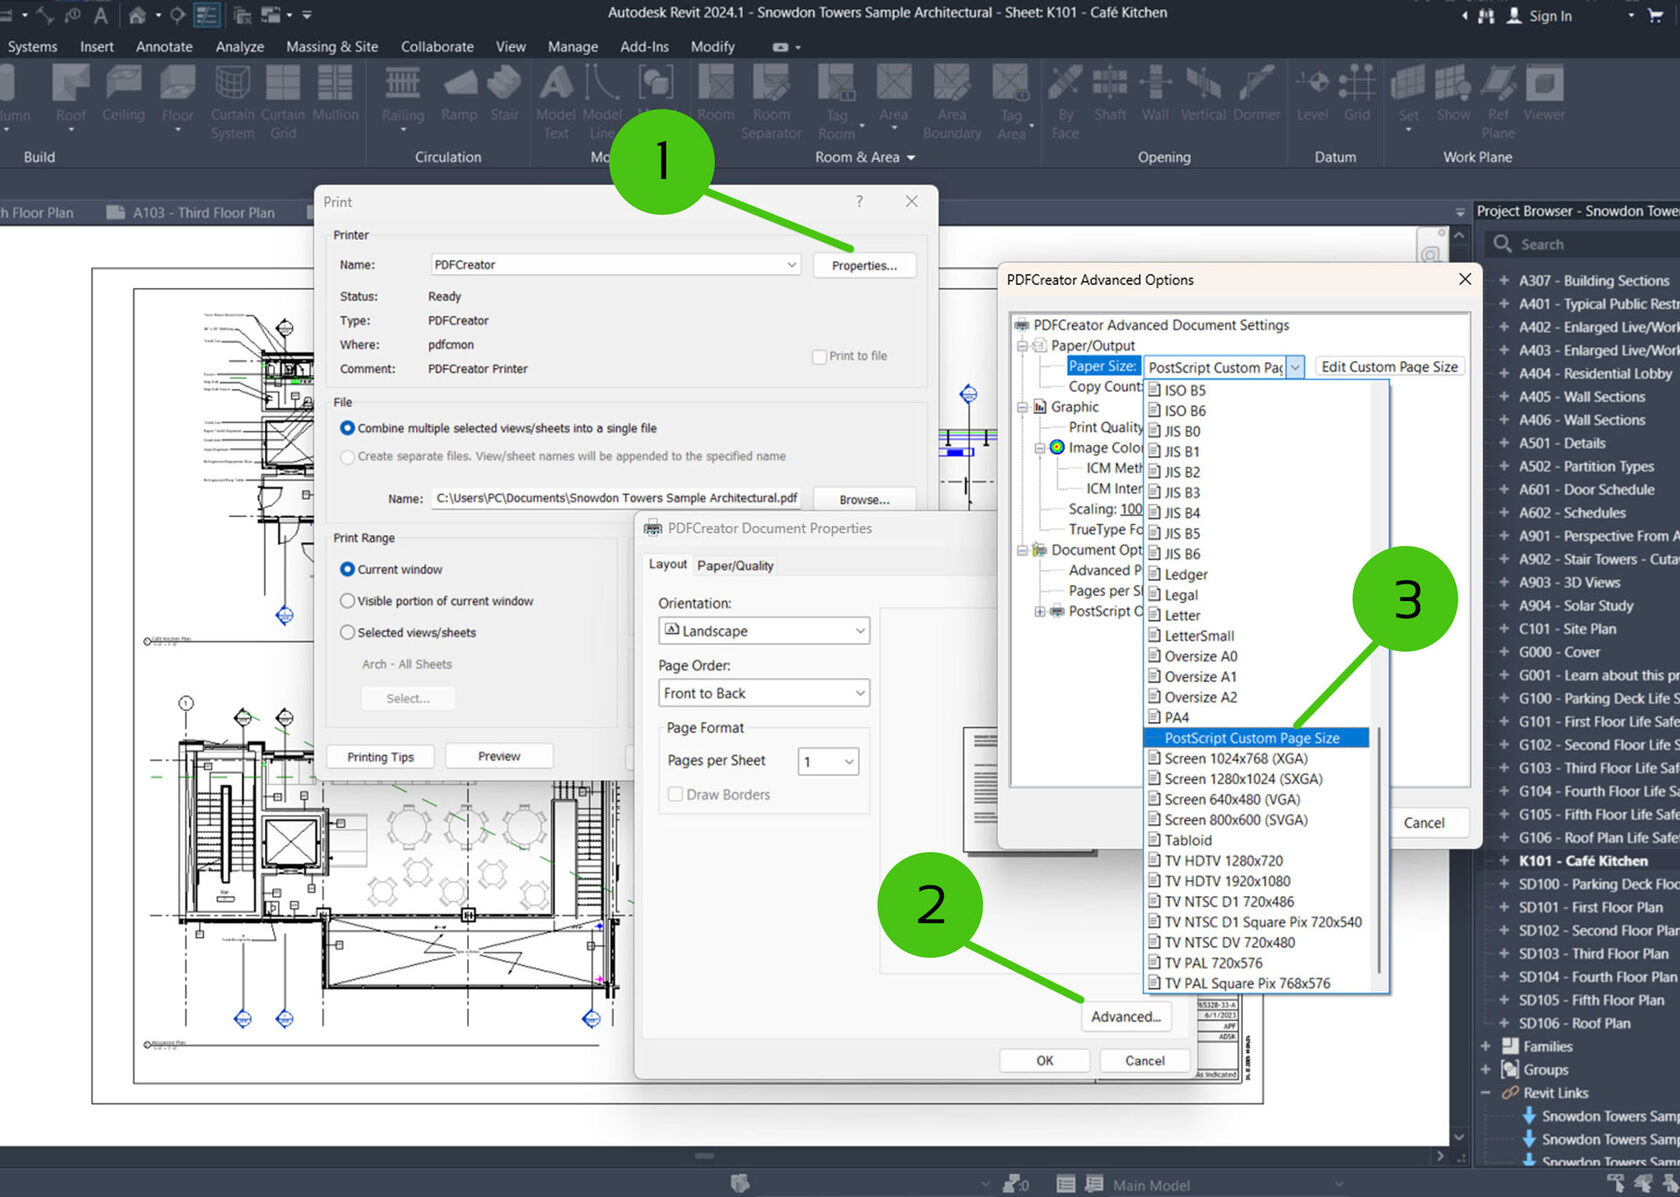Select the Room tool icon
Image resolution: width=1680 pixels, height=1197 pixels.
[716, 94]
